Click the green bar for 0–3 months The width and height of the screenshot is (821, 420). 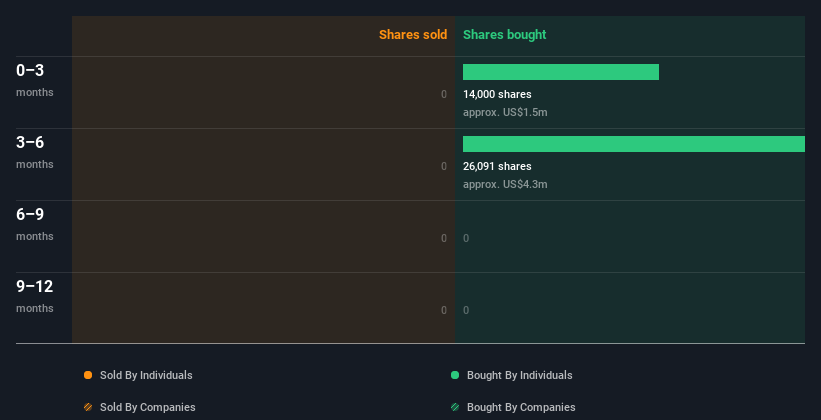tap(560, 72)
